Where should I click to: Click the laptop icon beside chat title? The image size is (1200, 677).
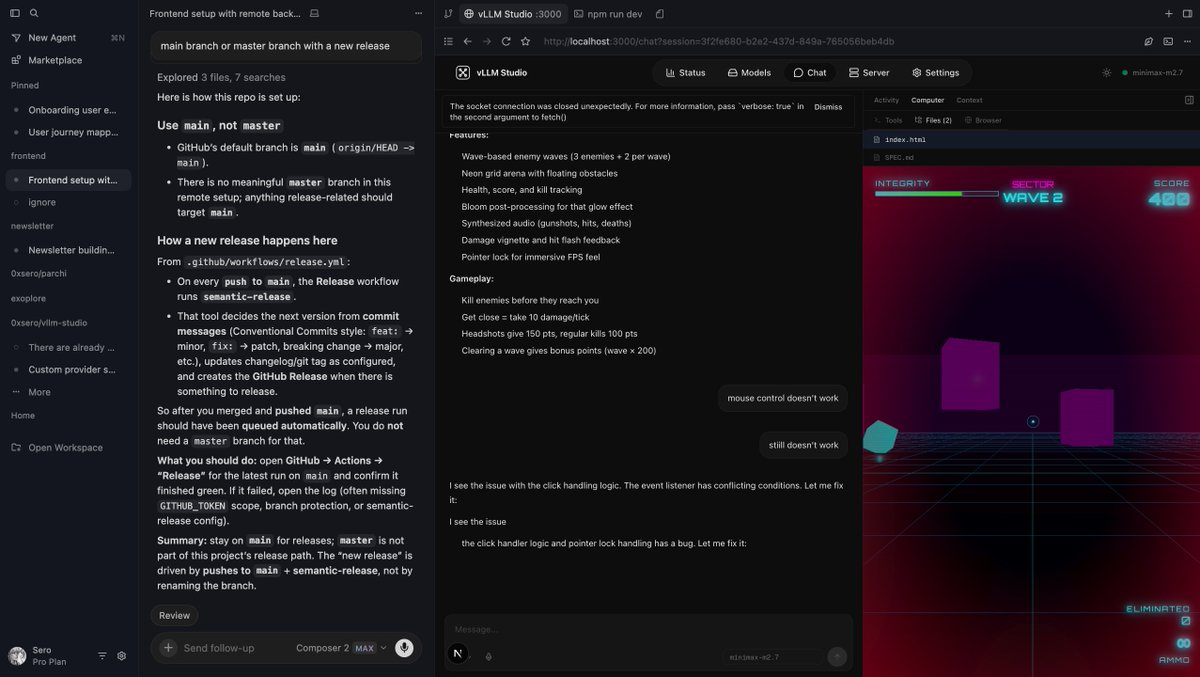(x=315, y=14)
